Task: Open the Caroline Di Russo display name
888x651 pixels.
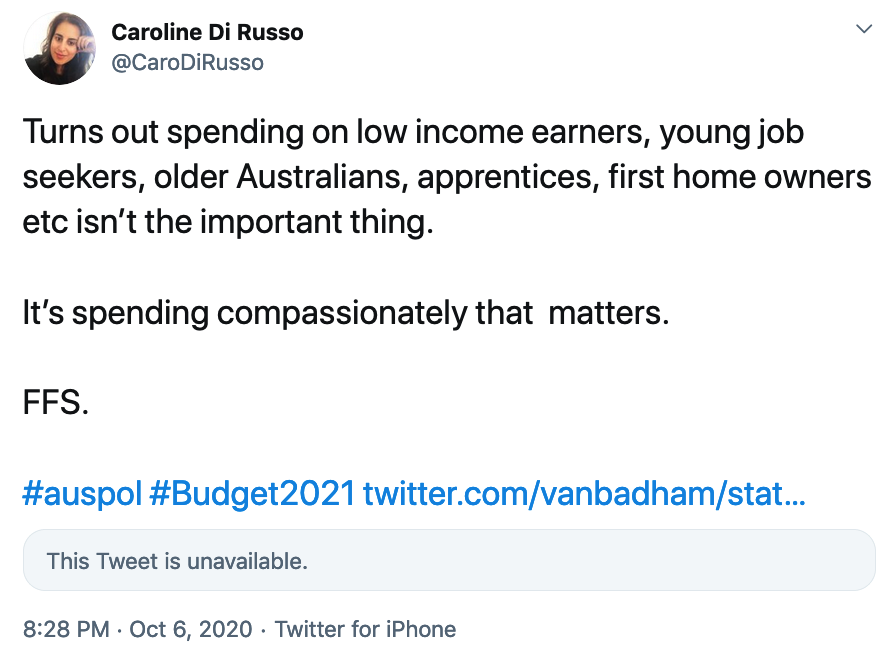Action: (207, 33)
